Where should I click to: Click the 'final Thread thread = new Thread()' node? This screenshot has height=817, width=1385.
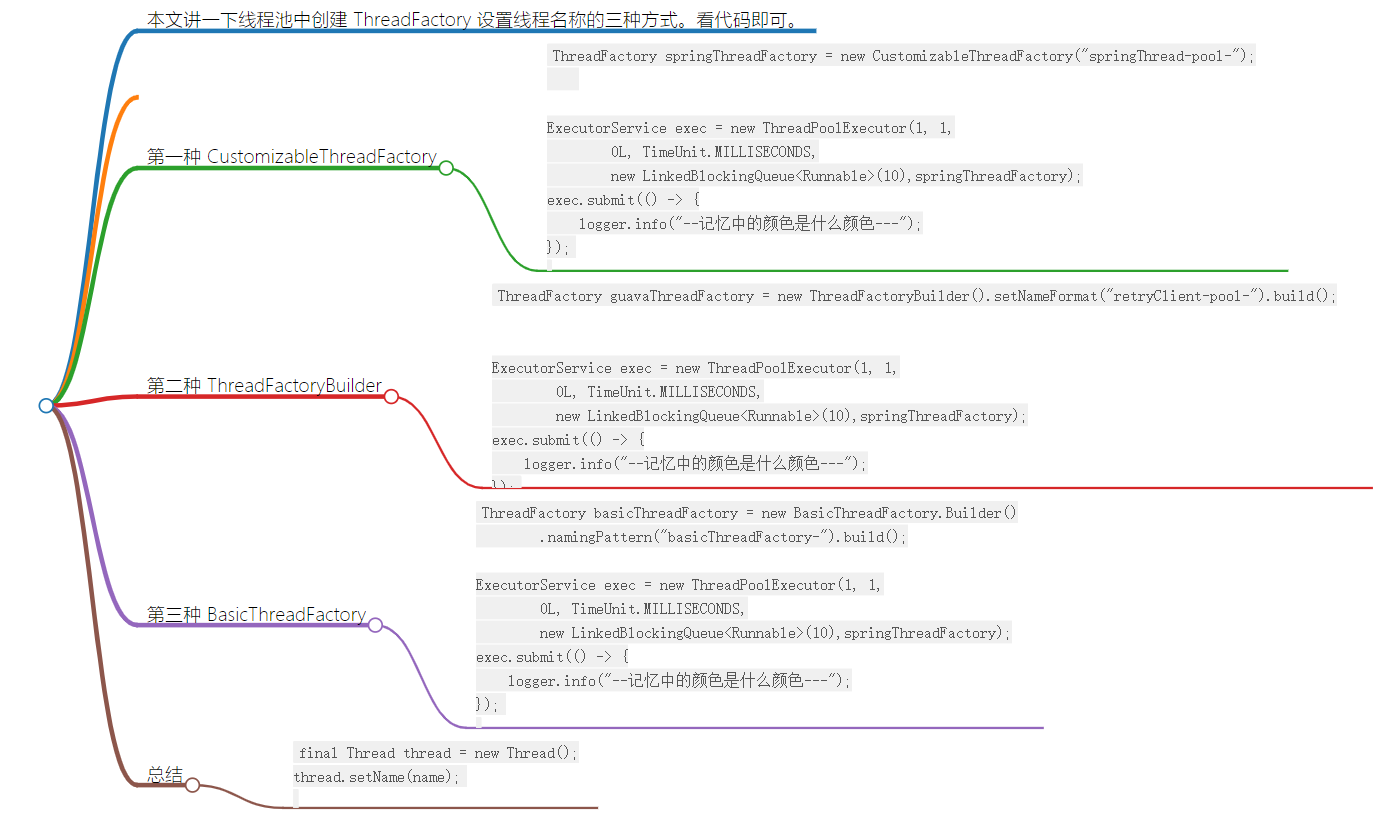435,752
